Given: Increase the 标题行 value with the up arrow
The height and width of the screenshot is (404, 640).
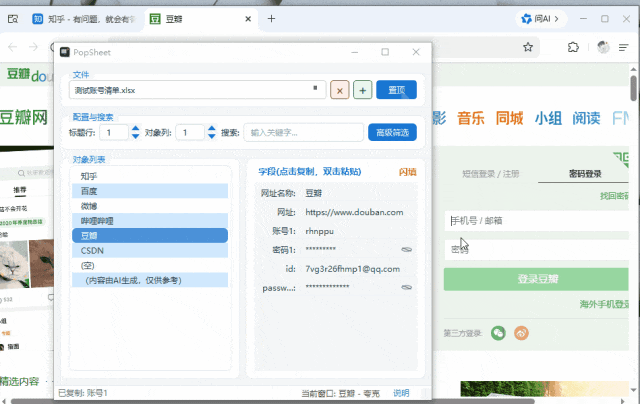Looking at the screenshot, I should (x=136, y=129).
